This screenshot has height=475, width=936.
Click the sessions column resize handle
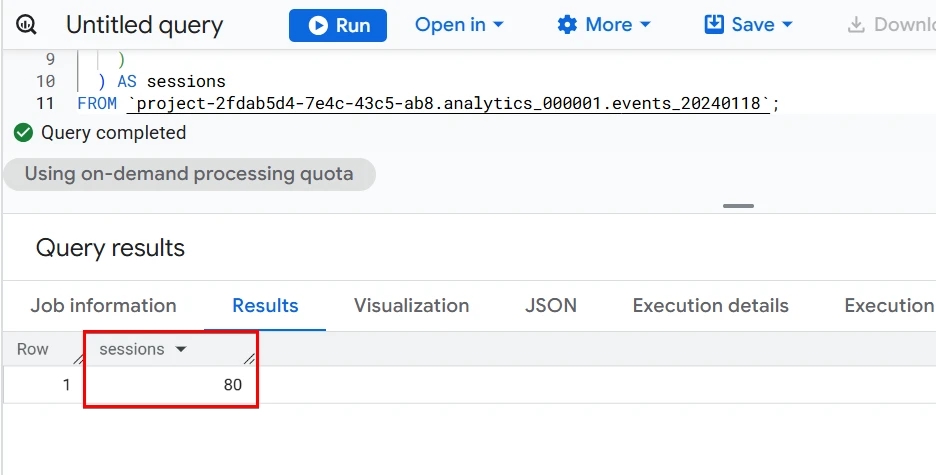(x=250, y=358)
